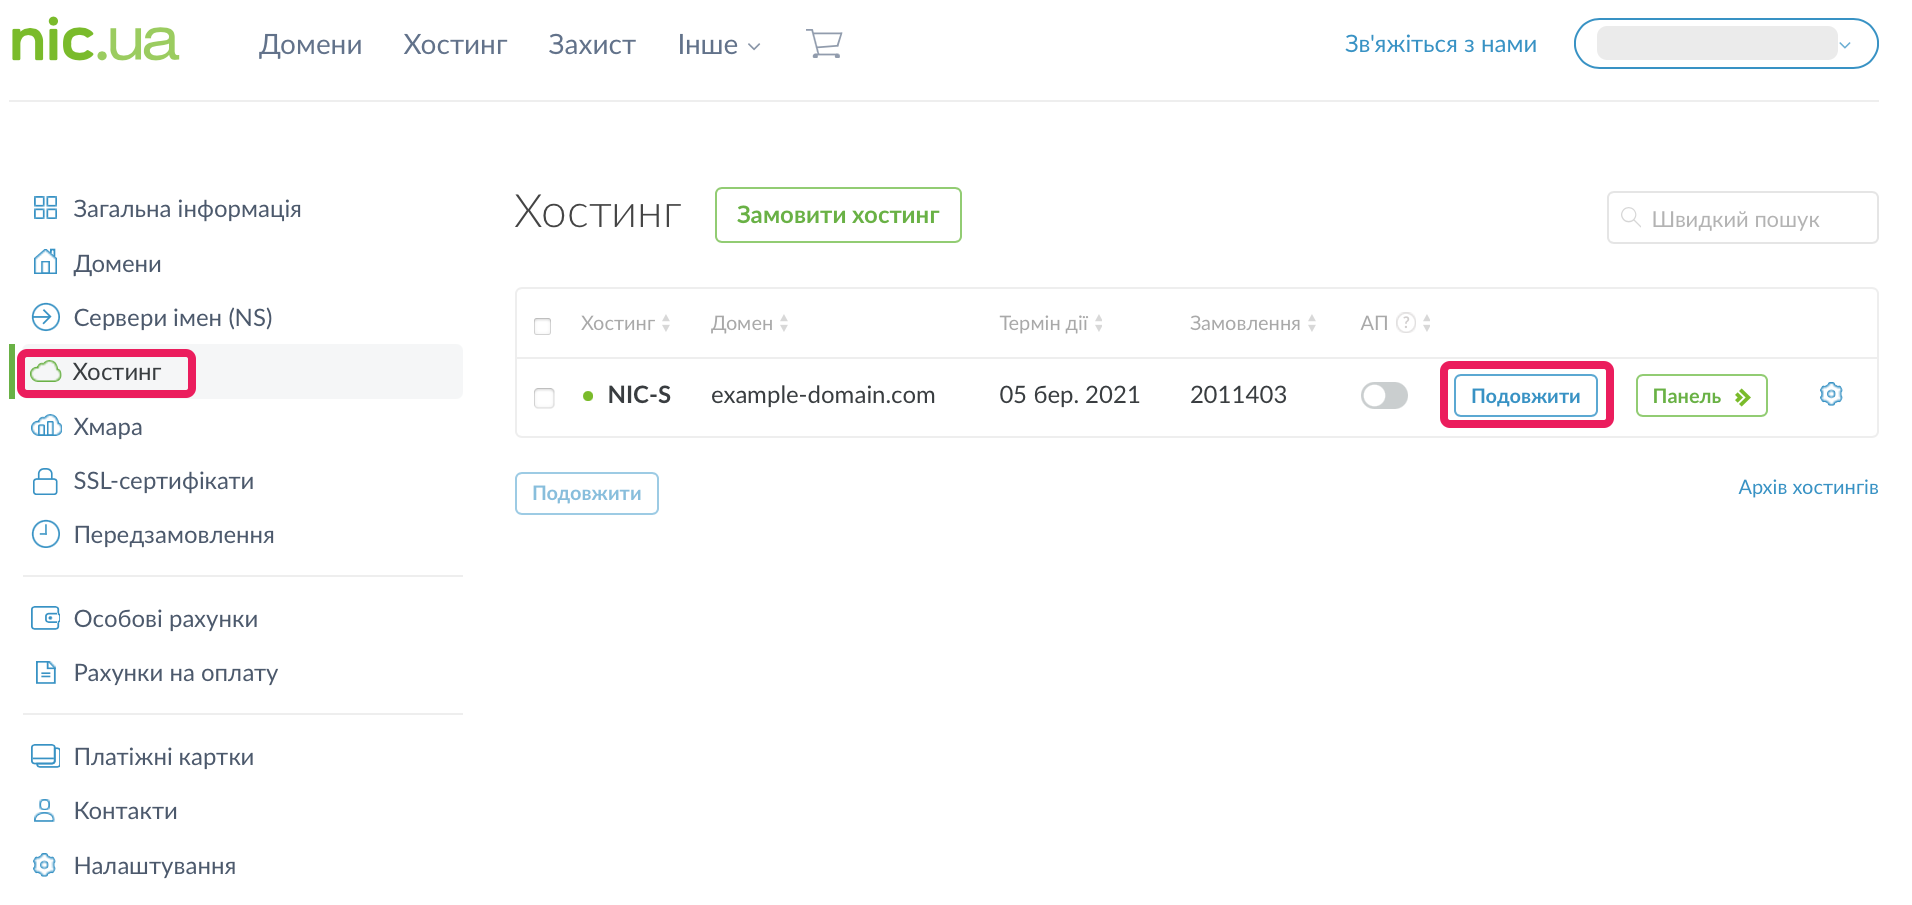Image resolution: width=1912 pixels, height=905 pixels.
Task: Open Особові рахунки wallet section
Action: 165,619
